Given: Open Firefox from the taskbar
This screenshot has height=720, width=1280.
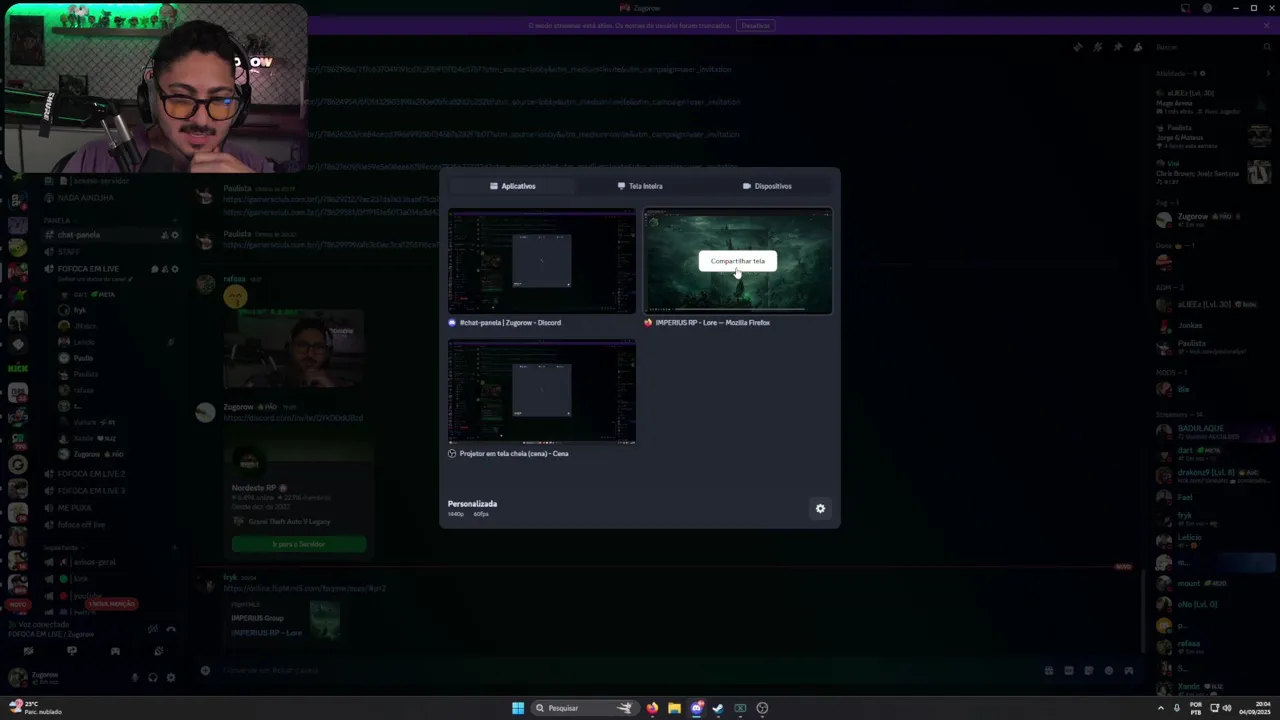Looking at the screenshot, I should [x=652, y=708].
